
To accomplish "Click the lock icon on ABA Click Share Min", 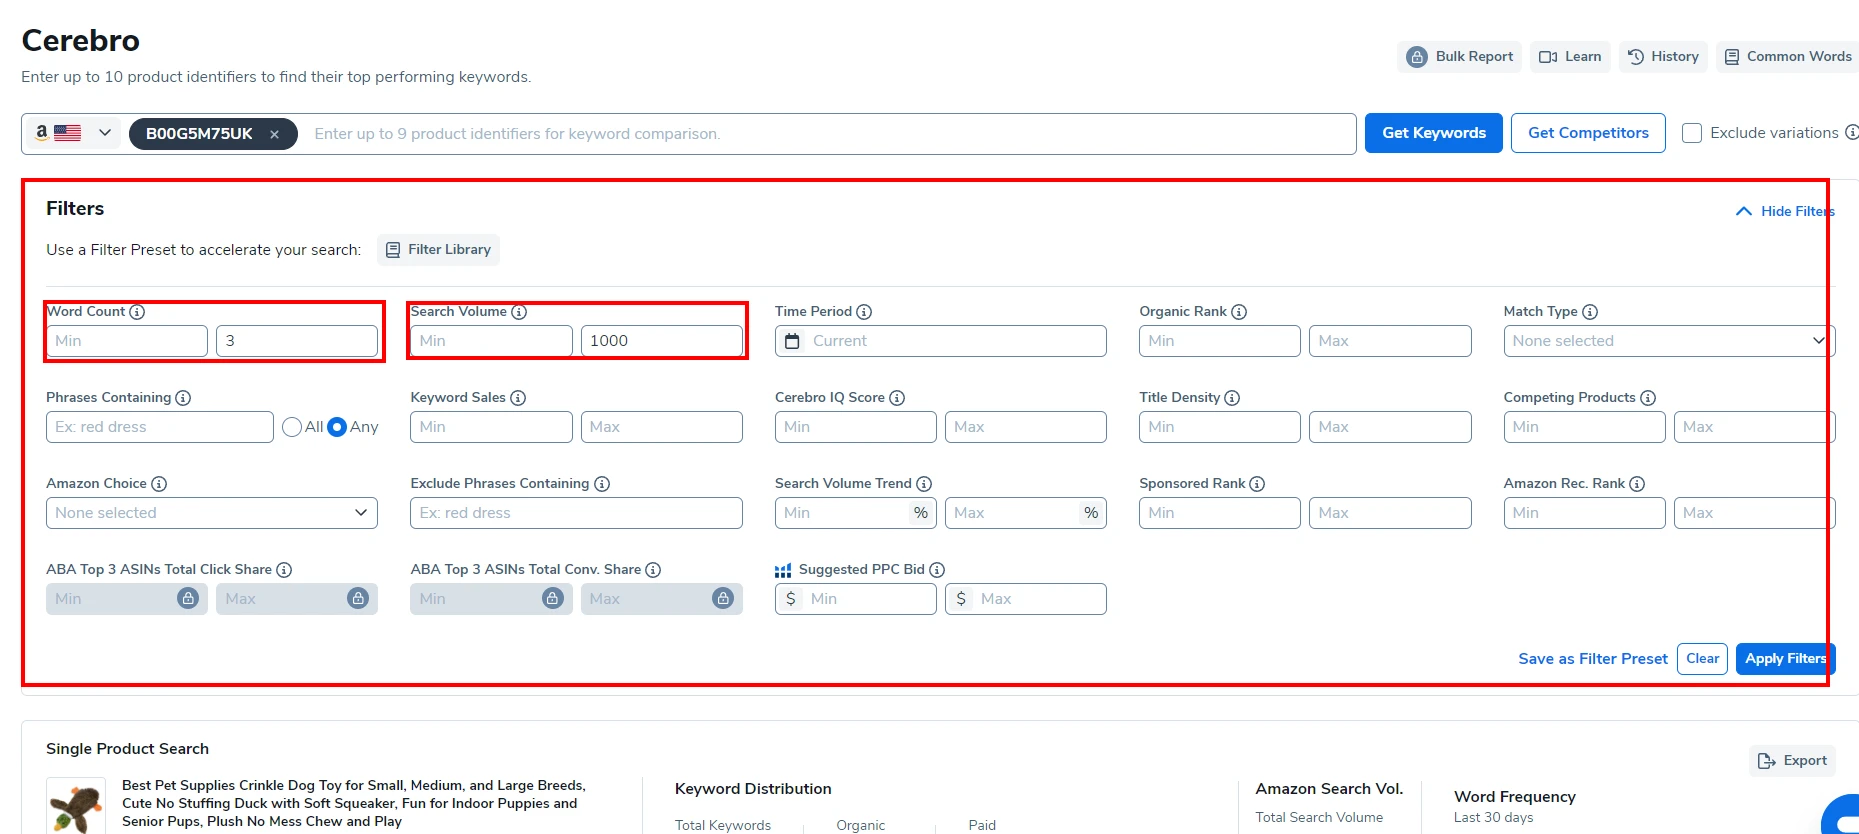I will (188, 598).
